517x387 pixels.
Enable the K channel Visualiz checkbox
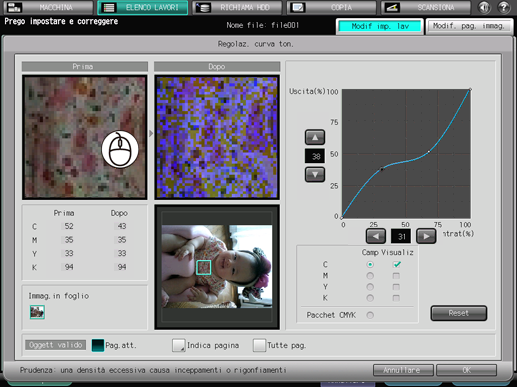coord(396,298)
